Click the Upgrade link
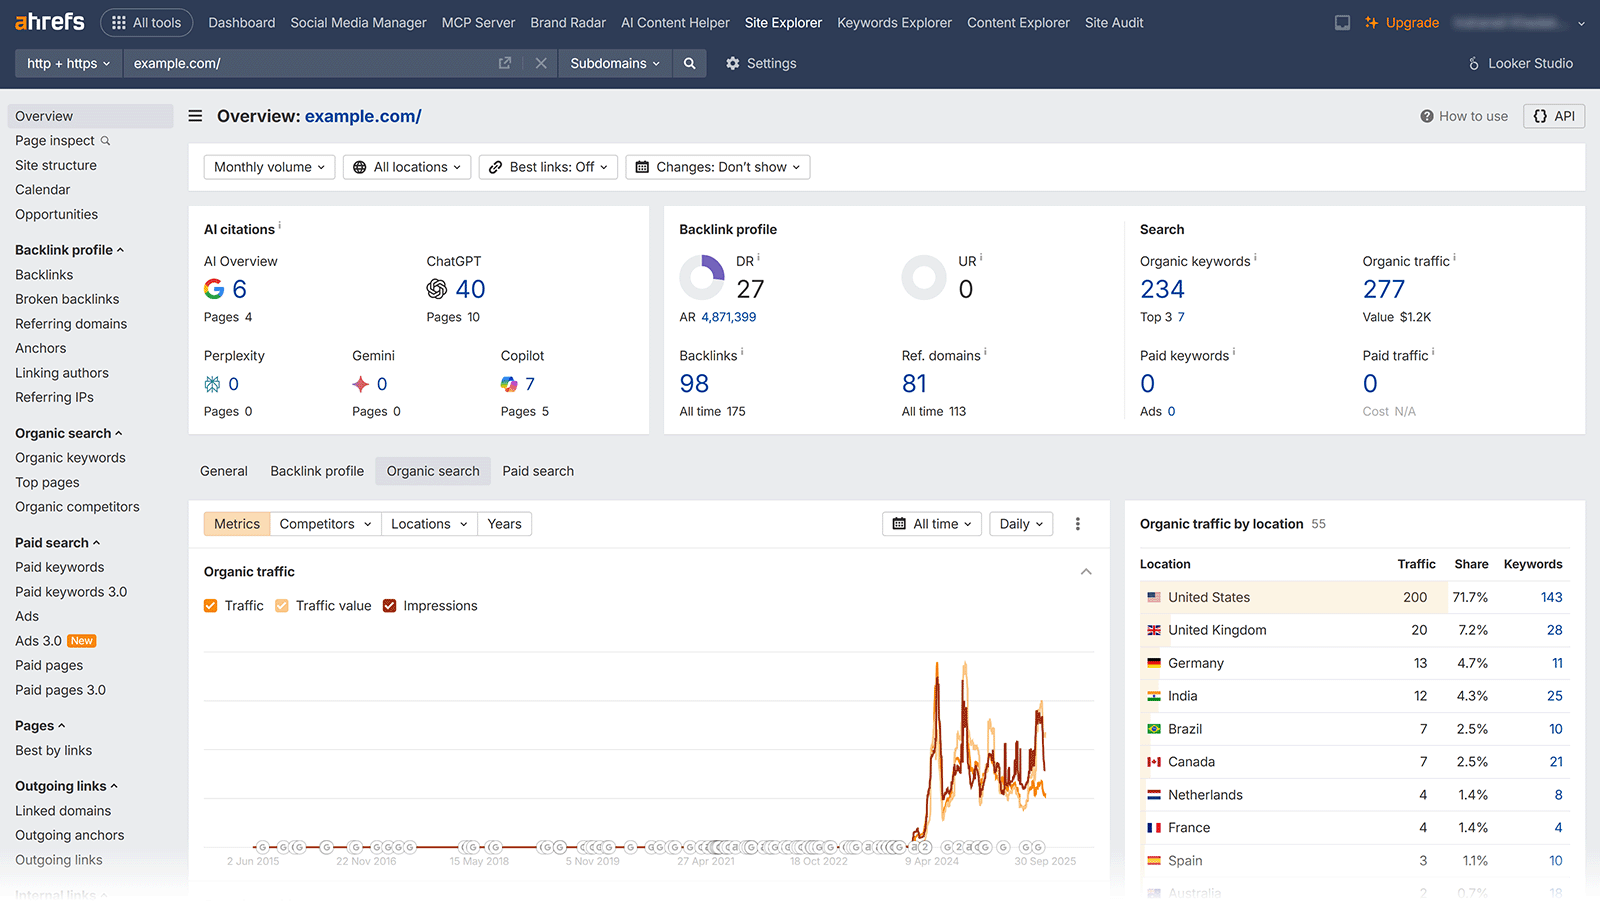1600x906 pixels. pyautogui.click(x=1411, y=22)
